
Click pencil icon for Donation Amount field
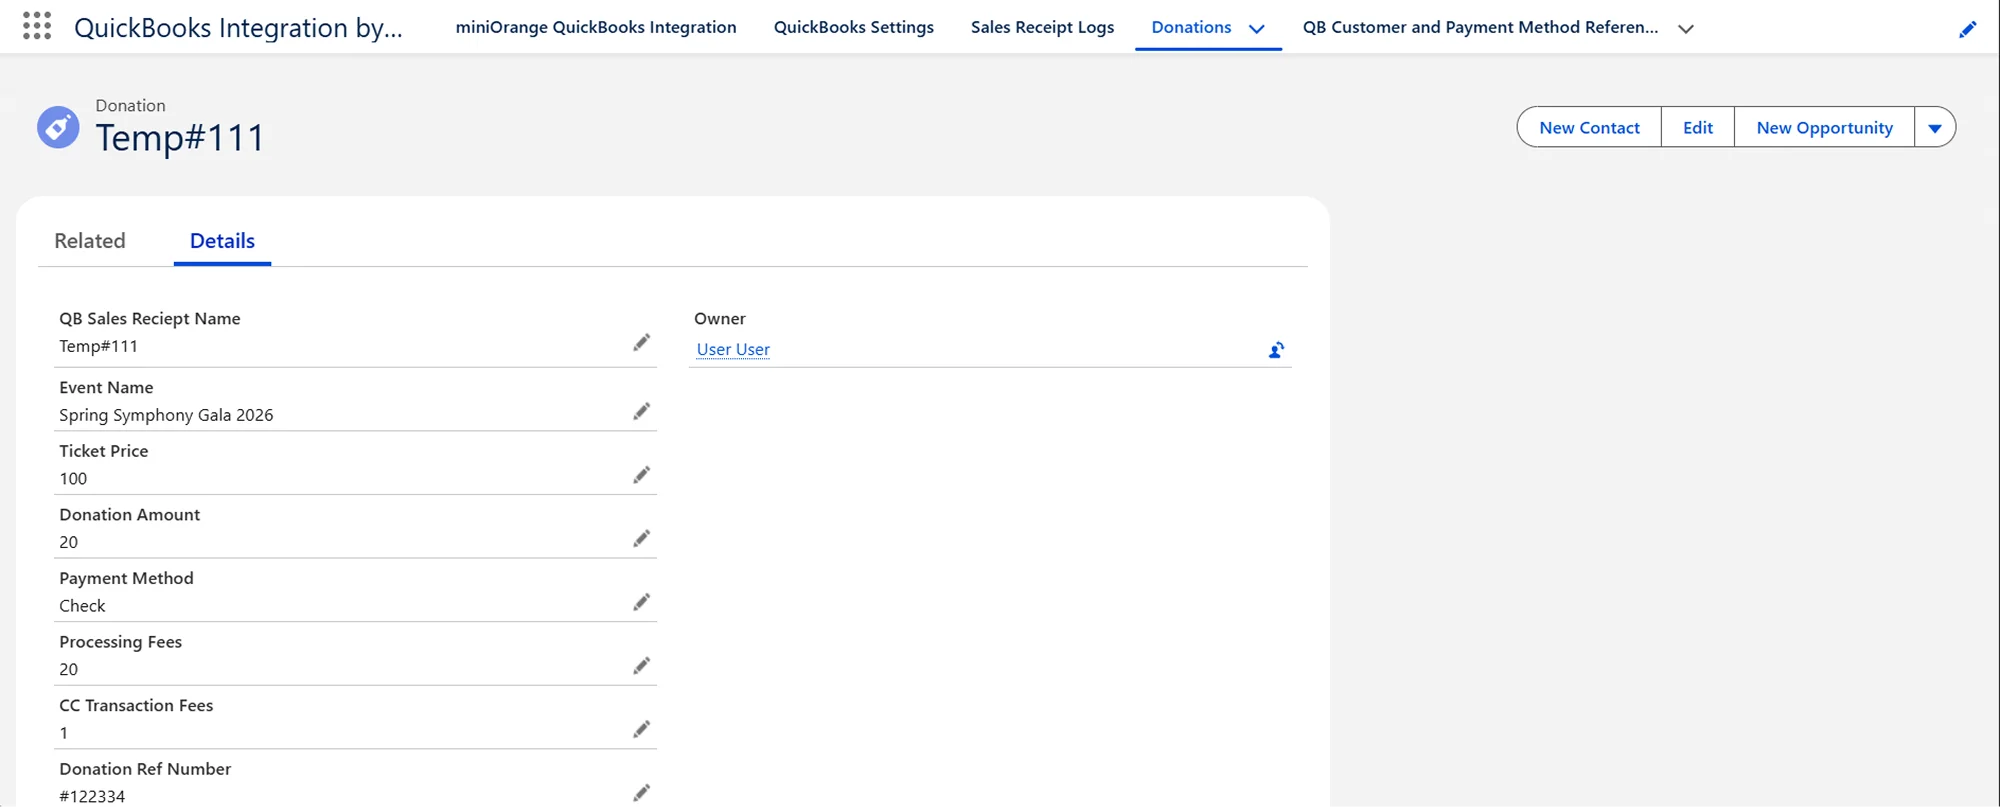click(641, 539)
